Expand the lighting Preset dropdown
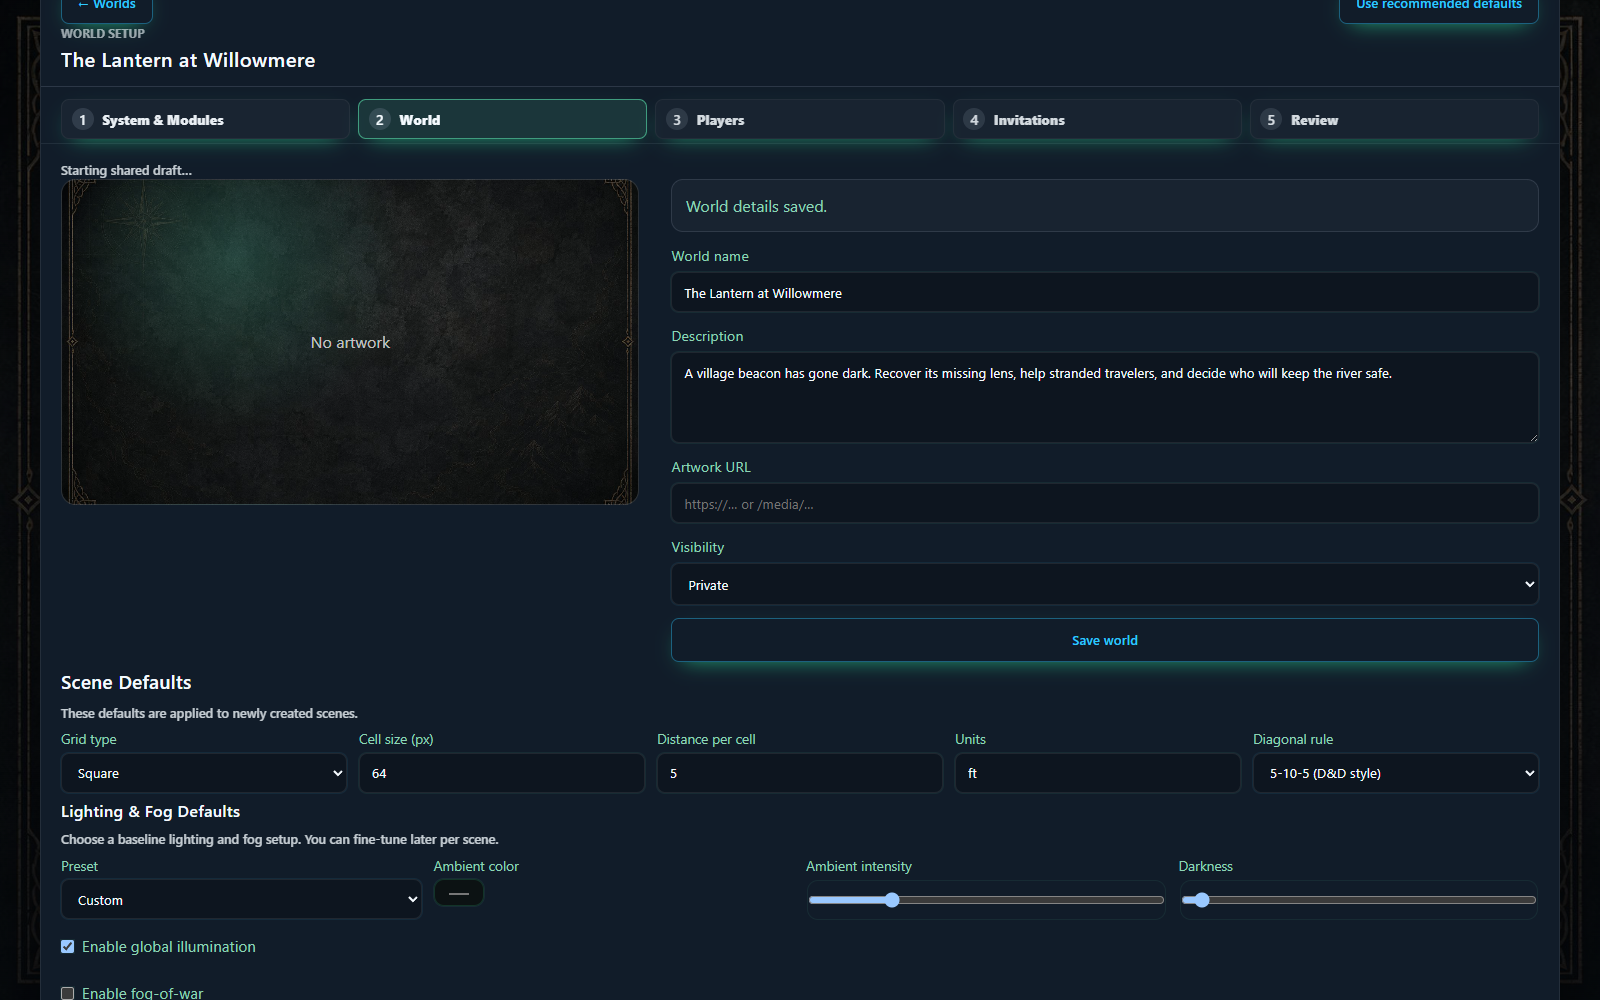Image resolution: width=1600 pixels, height=1000 pixels. 241,900
